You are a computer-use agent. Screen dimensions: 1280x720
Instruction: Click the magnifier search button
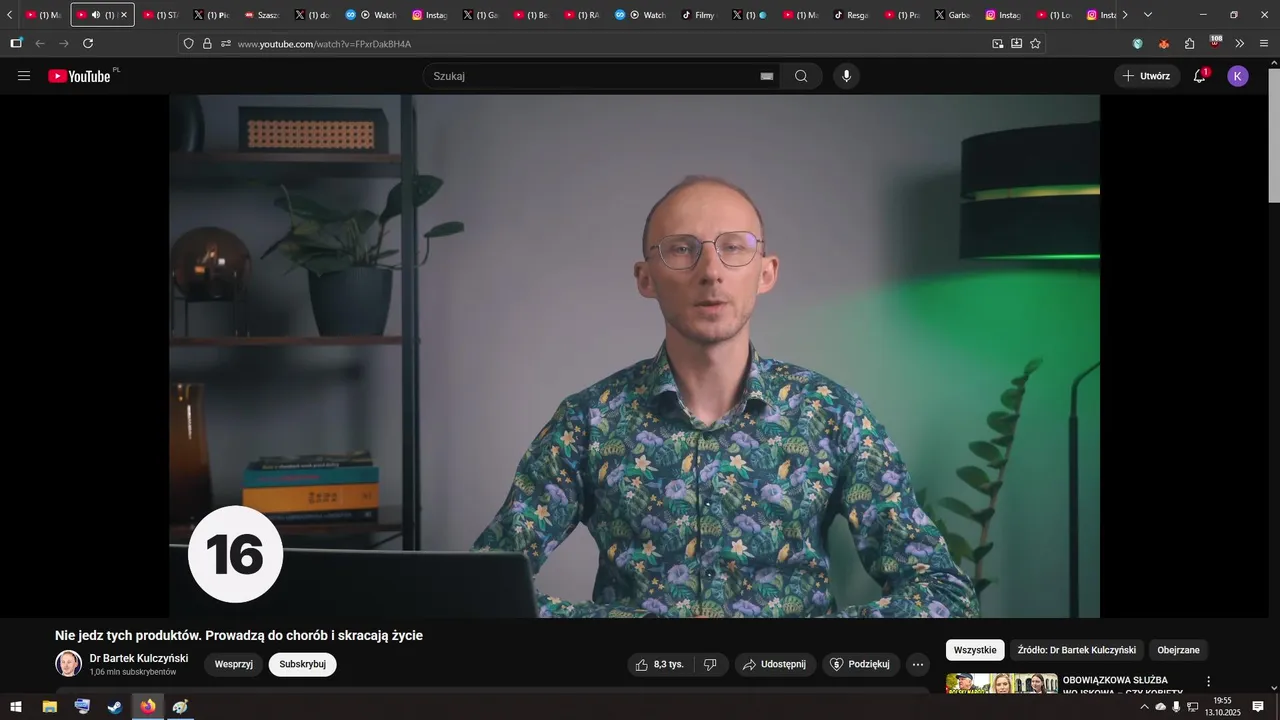click(801, 76)
